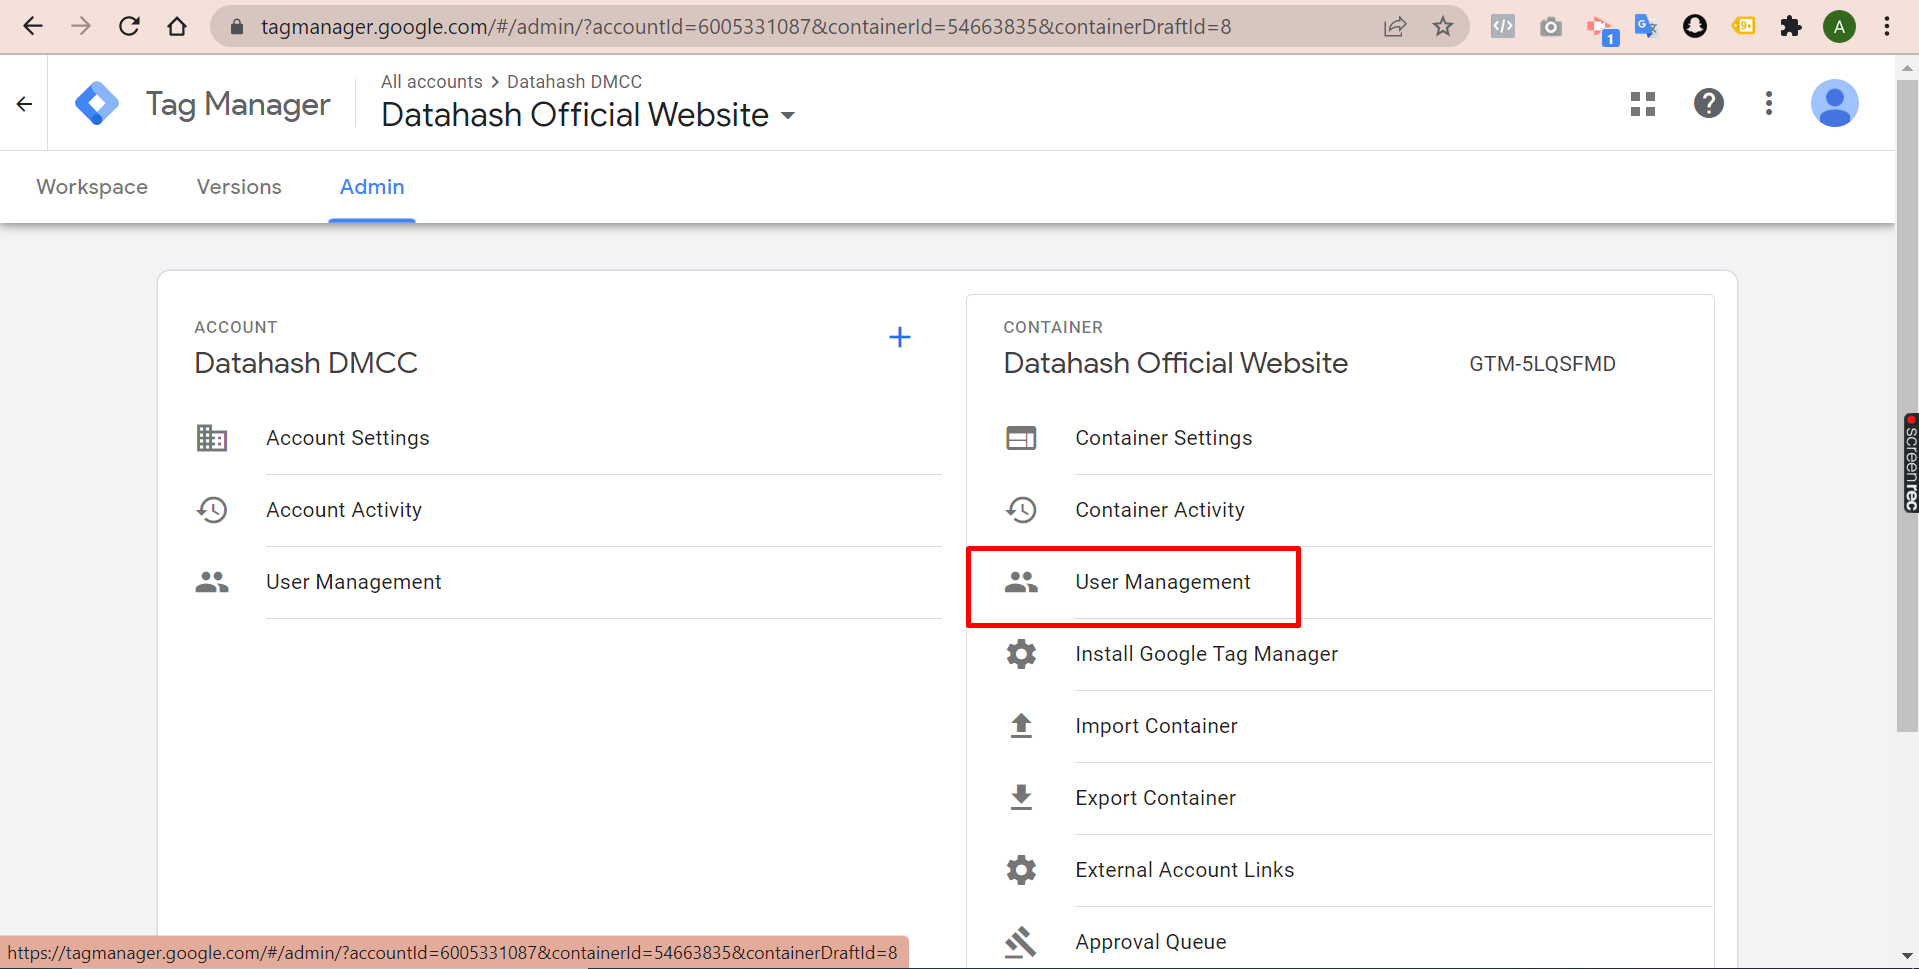Share this page from the address bar
This screenshot has height=969, width=1919.
(x=1395, y=26)
